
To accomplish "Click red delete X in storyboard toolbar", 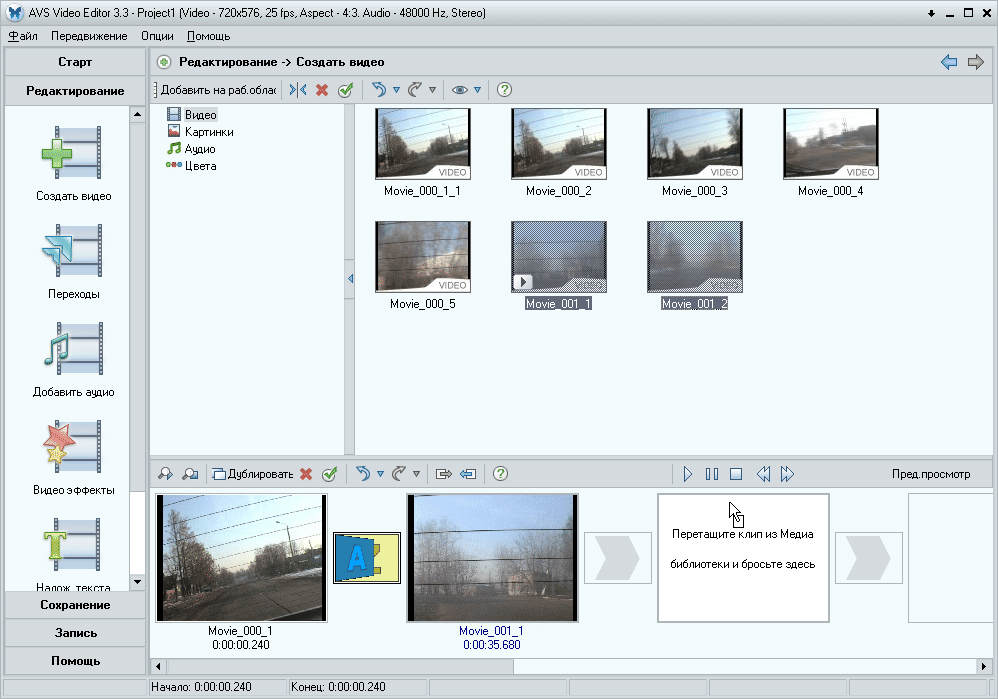I will [306, 474].
